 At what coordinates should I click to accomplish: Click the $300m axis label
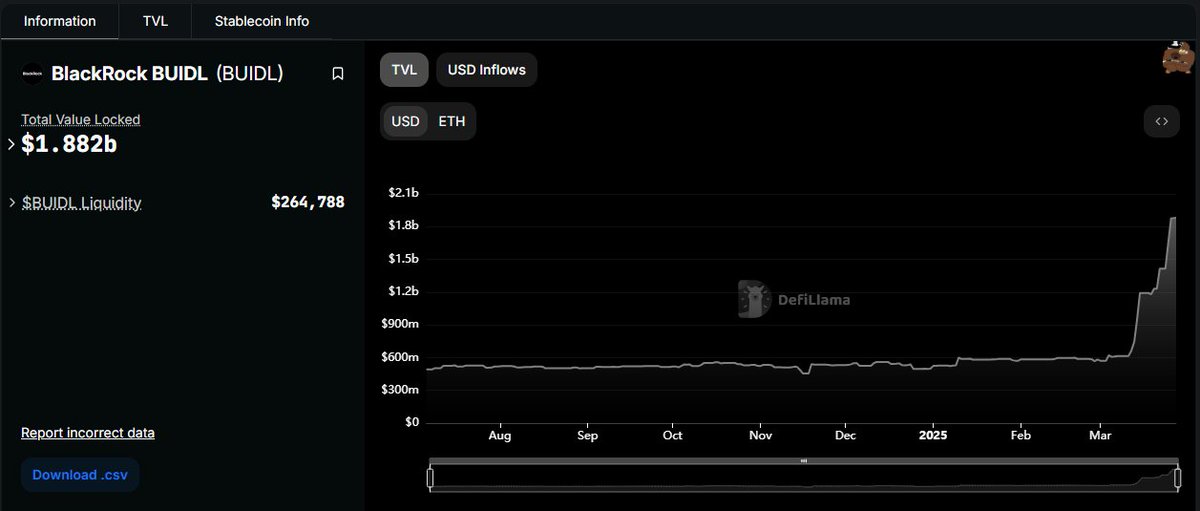pyautogui.click(x=400, y=389)
